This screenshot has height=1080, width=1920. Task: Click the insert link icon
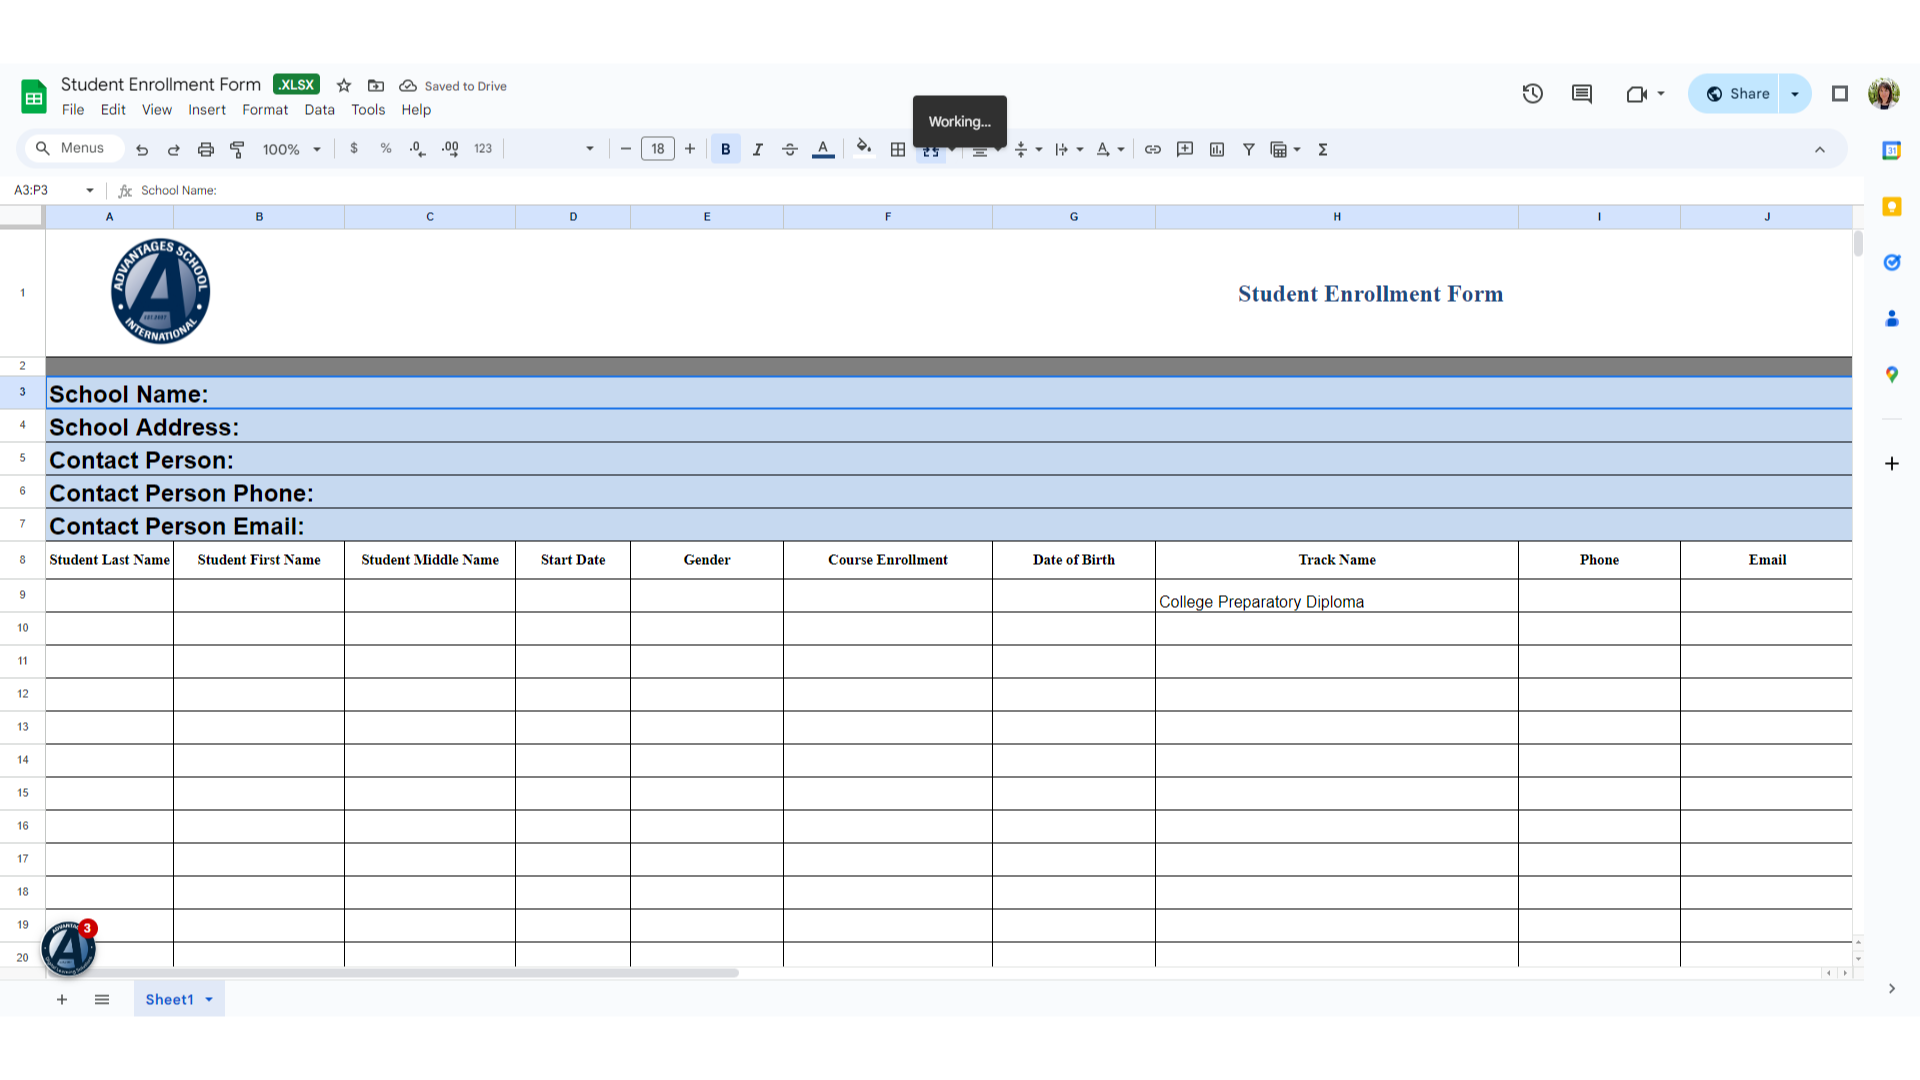click(1153, 149)
